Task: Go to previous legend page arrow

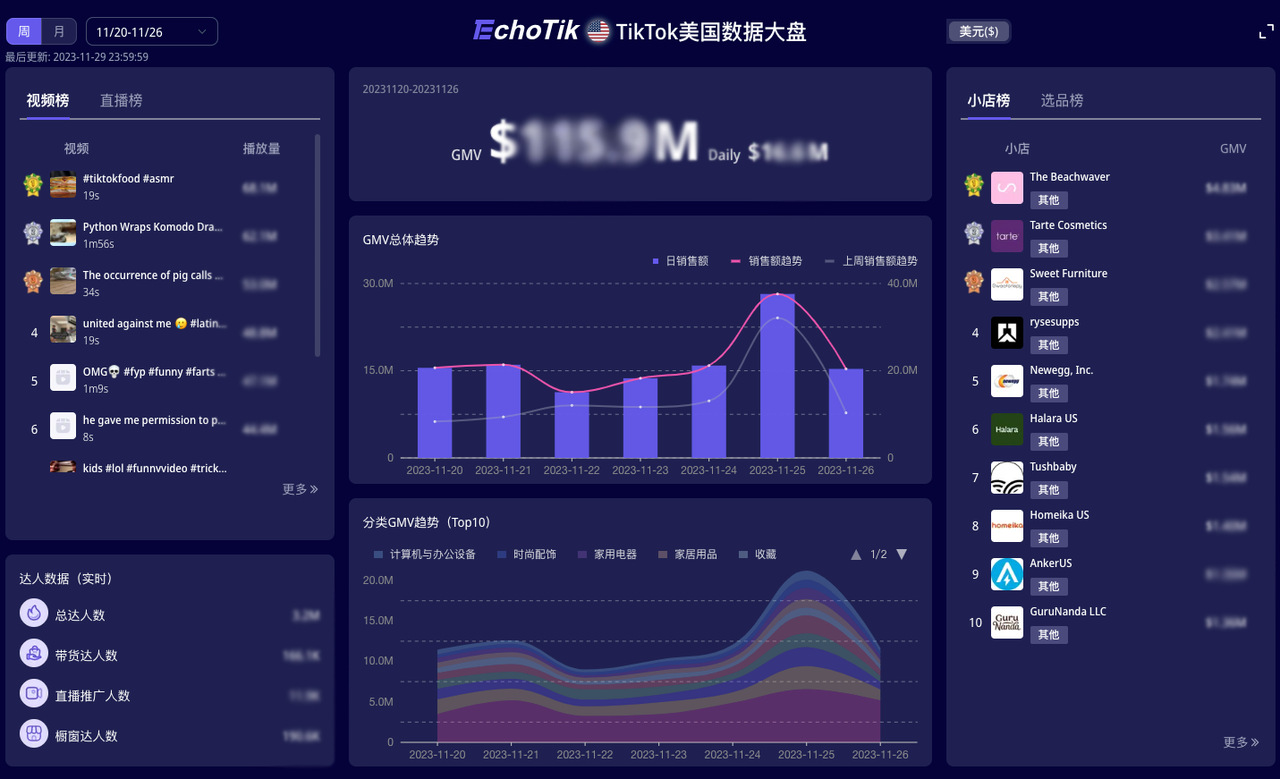Action: (x=856, y=554)
